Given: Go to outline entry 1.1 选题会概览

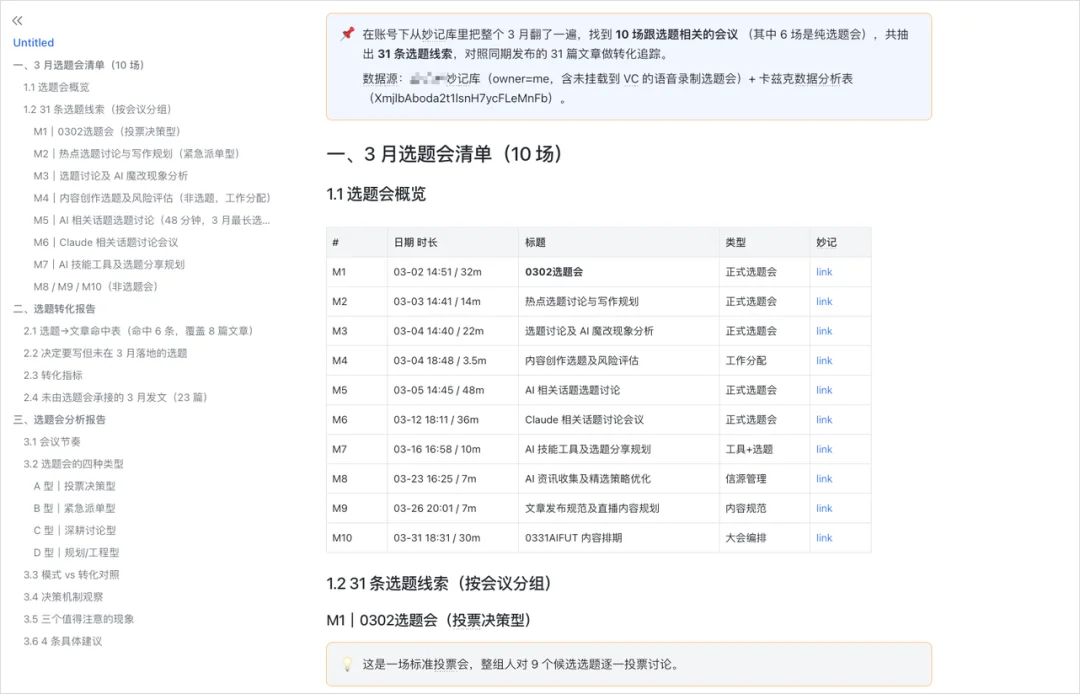Looking at the screenshot, I should coord(56,87).
